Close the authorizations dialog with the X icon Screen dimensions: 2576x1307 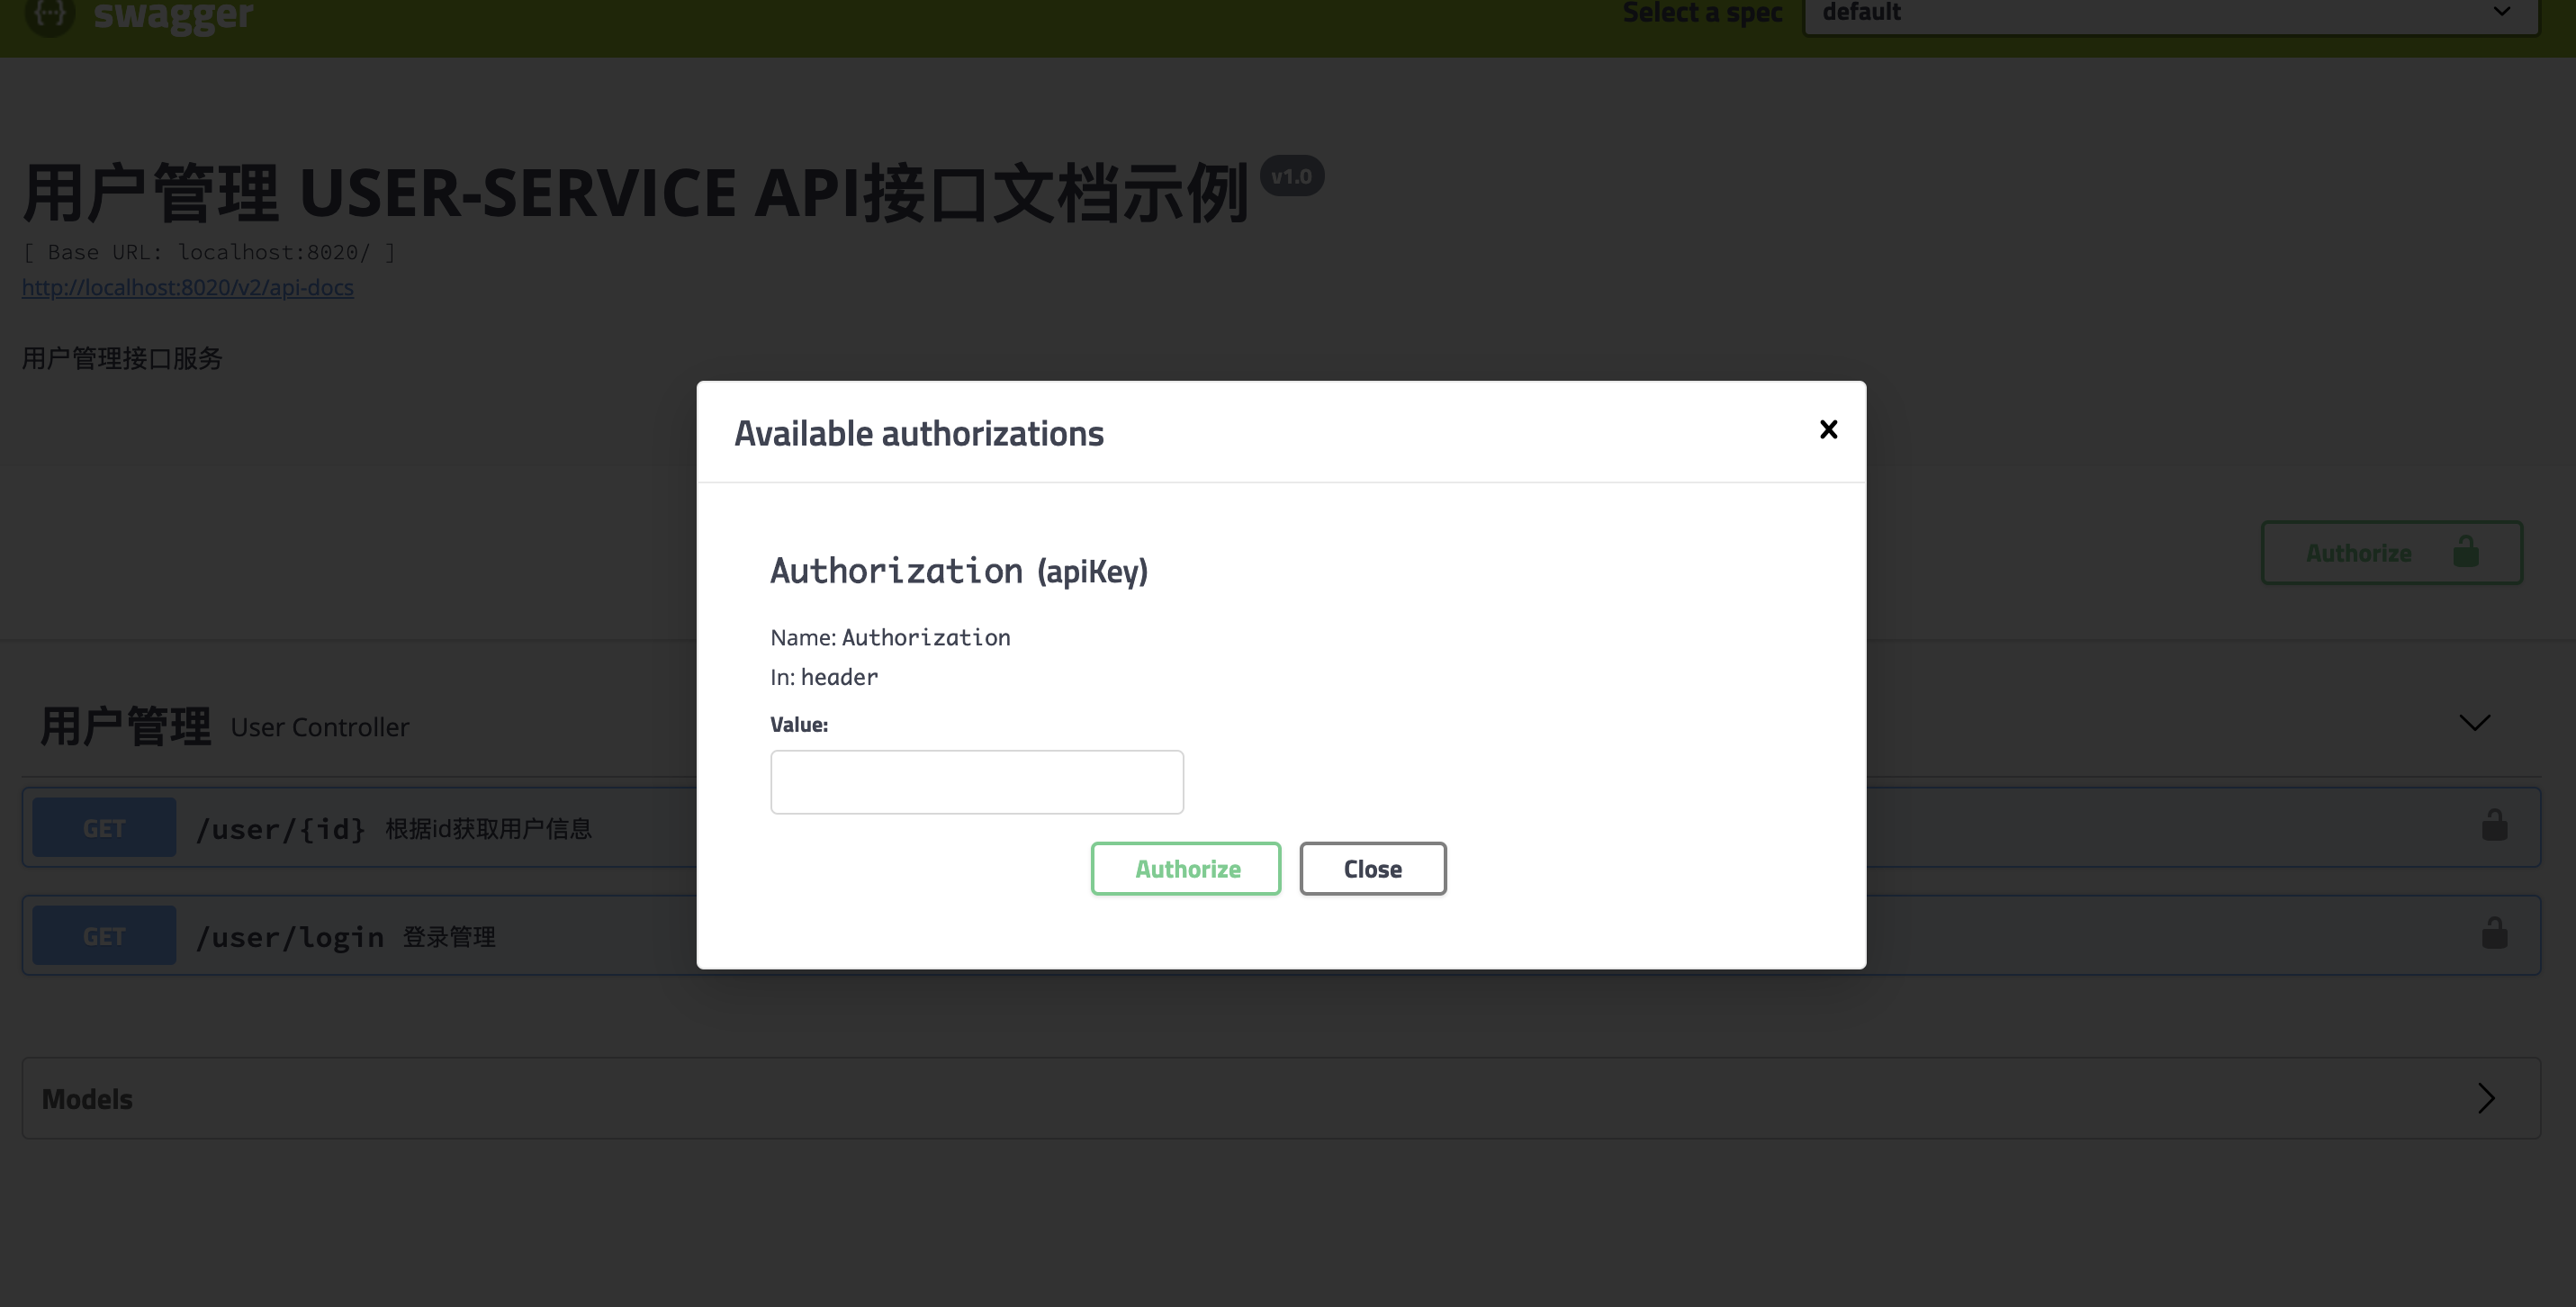click(1828, 429)
